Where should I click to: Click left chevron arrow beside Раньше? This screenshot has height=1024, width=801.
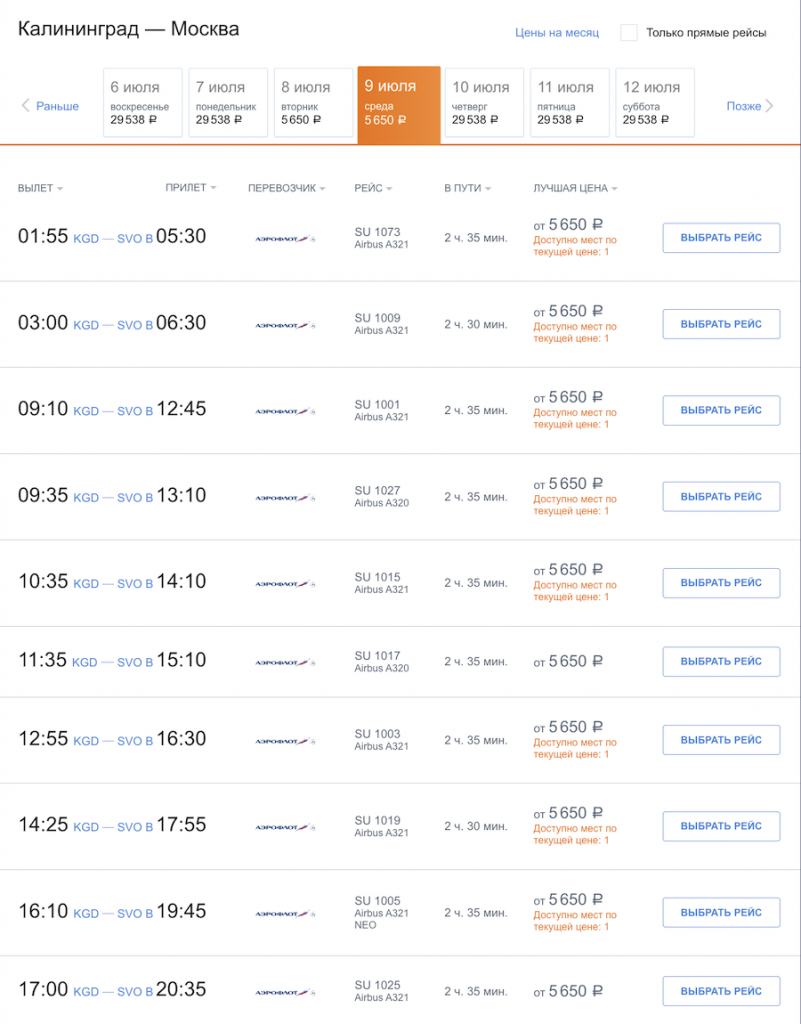coord(25,106)
